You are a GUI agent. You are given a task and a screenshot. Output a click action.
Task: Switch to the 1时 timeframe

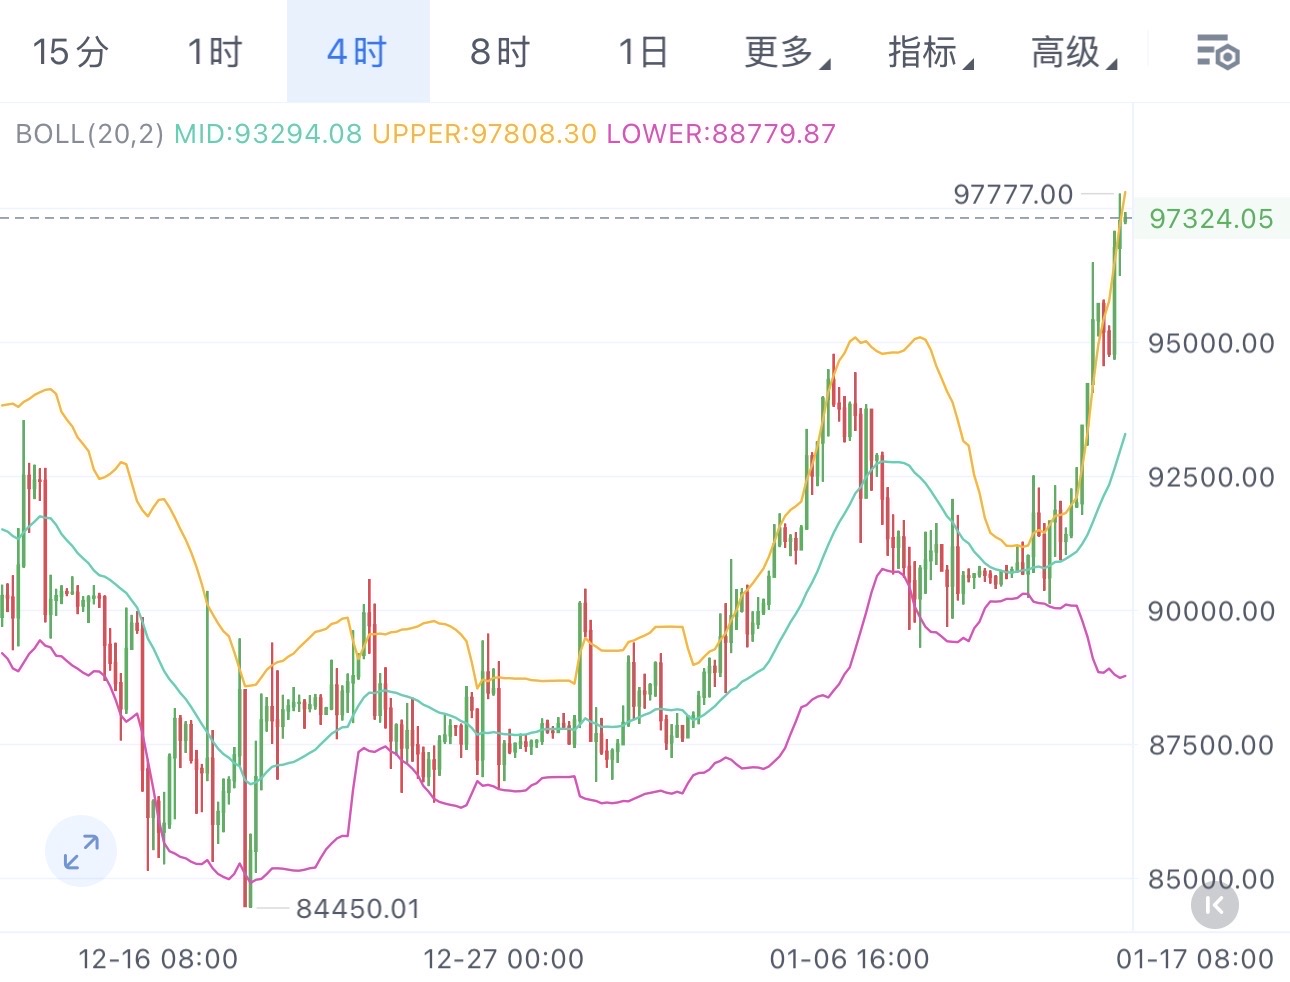(215, 52)
